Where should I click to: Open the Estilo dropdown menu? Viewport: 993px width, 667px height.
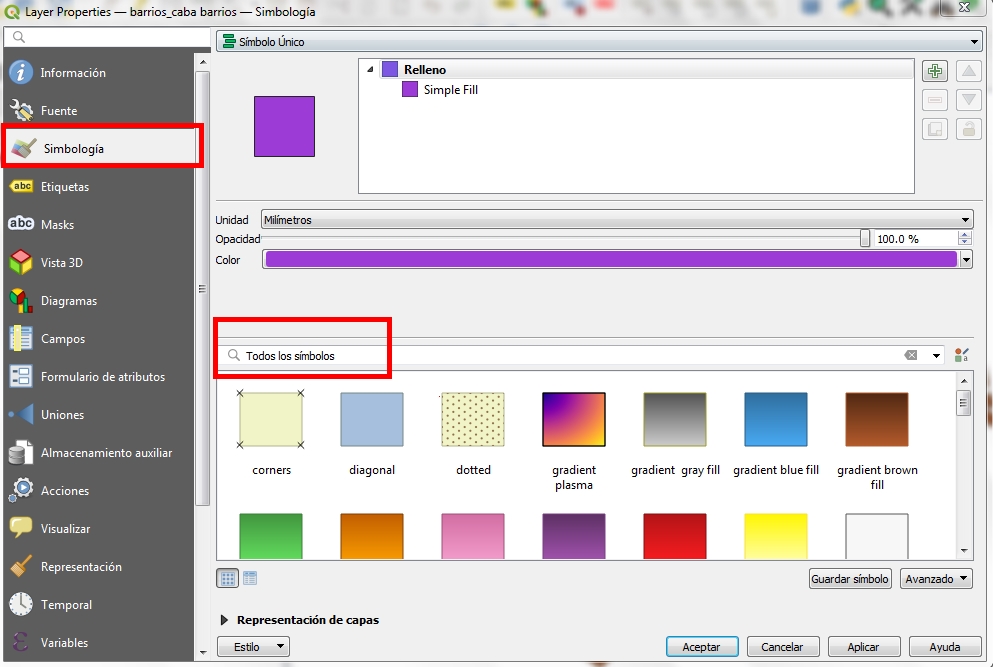(x=253, y=647)
